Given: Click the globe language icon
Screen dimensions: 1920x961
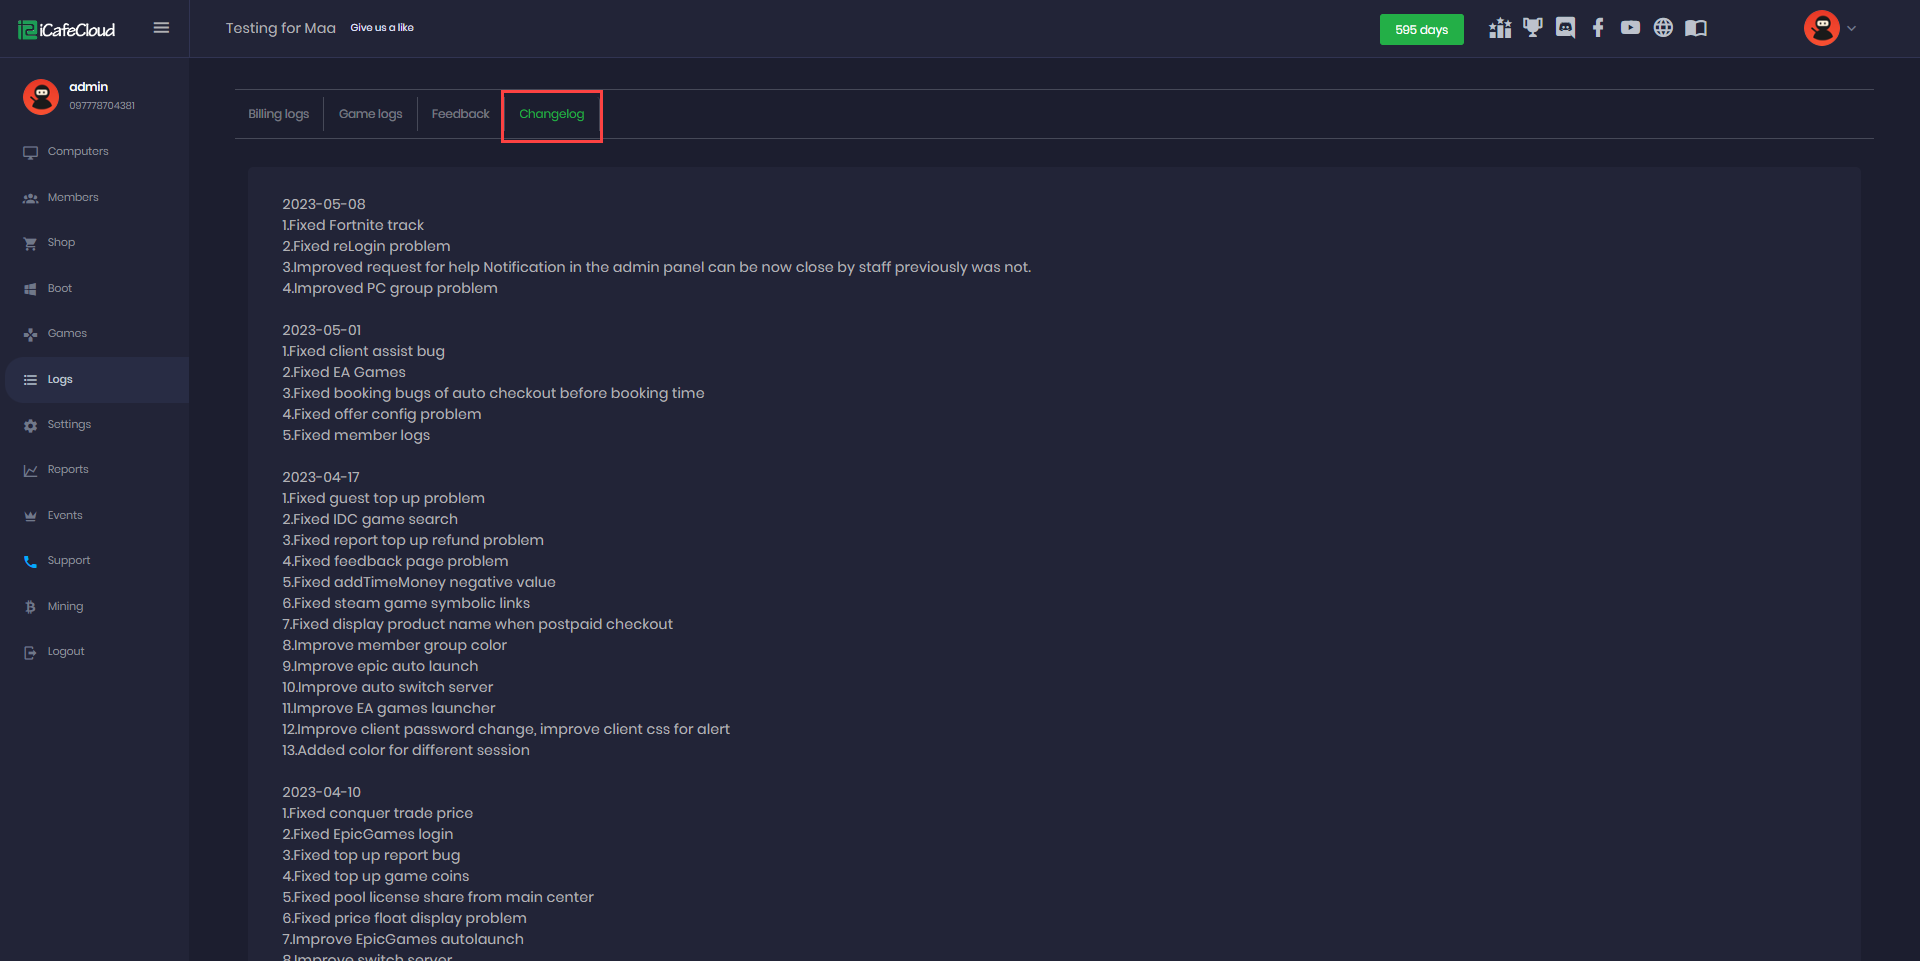Looking at the screenshot, I should click(x=1663, y=28).
